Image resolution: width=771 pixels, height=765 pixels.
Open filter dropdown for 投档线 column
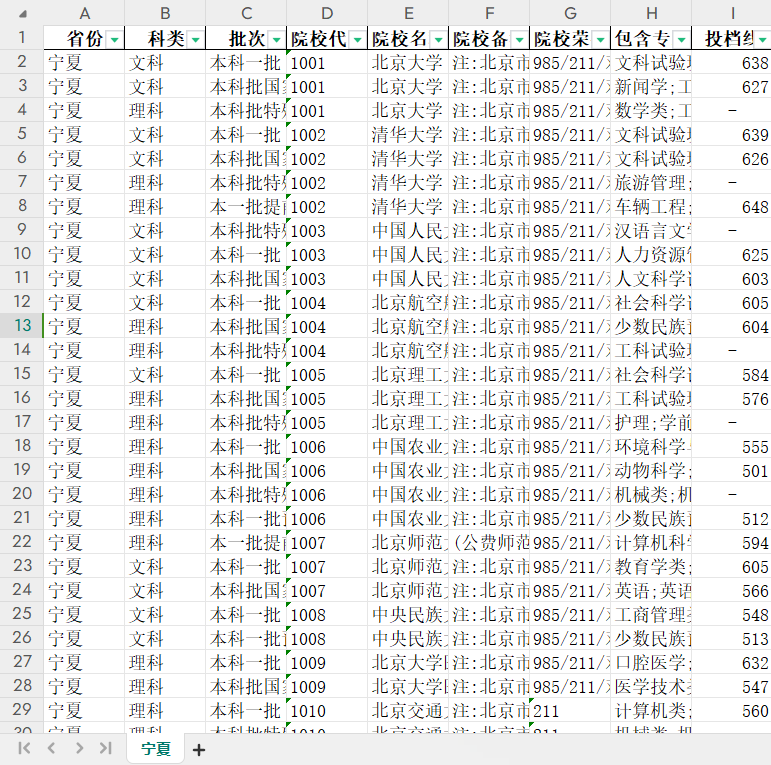[763, 39]
